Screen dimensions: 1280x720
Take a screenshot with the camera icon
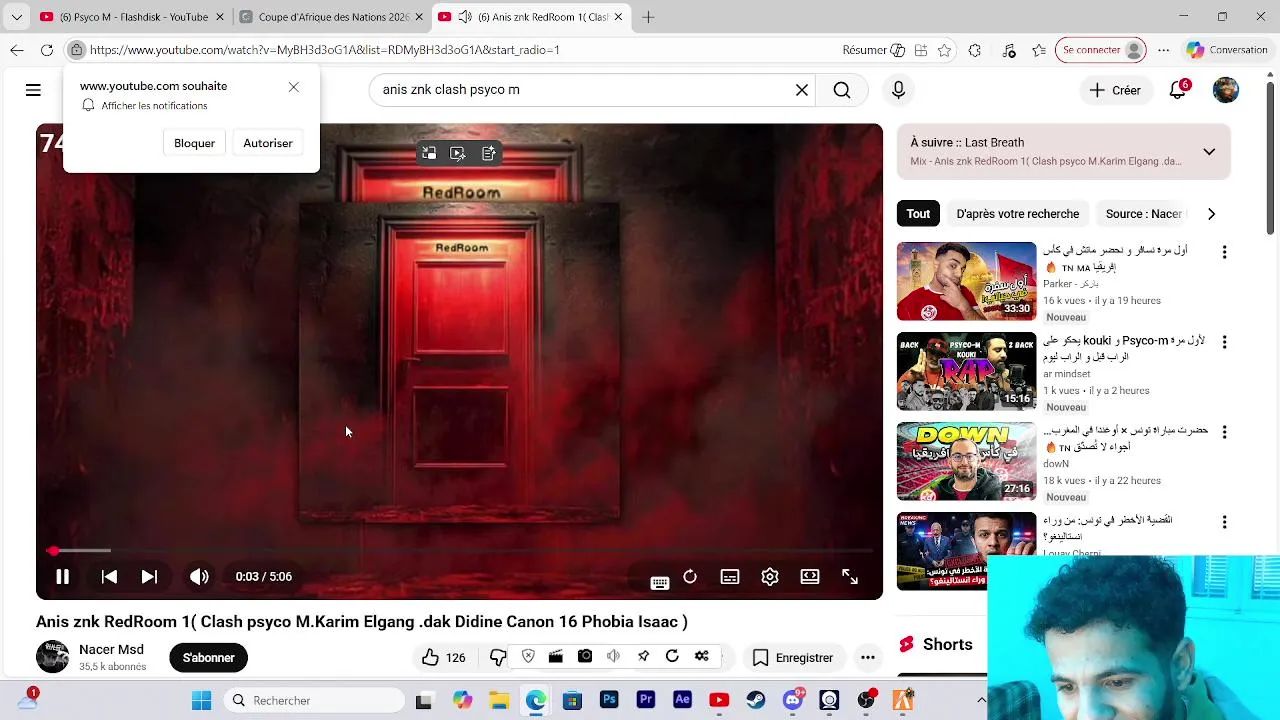[x=585, y=657]
